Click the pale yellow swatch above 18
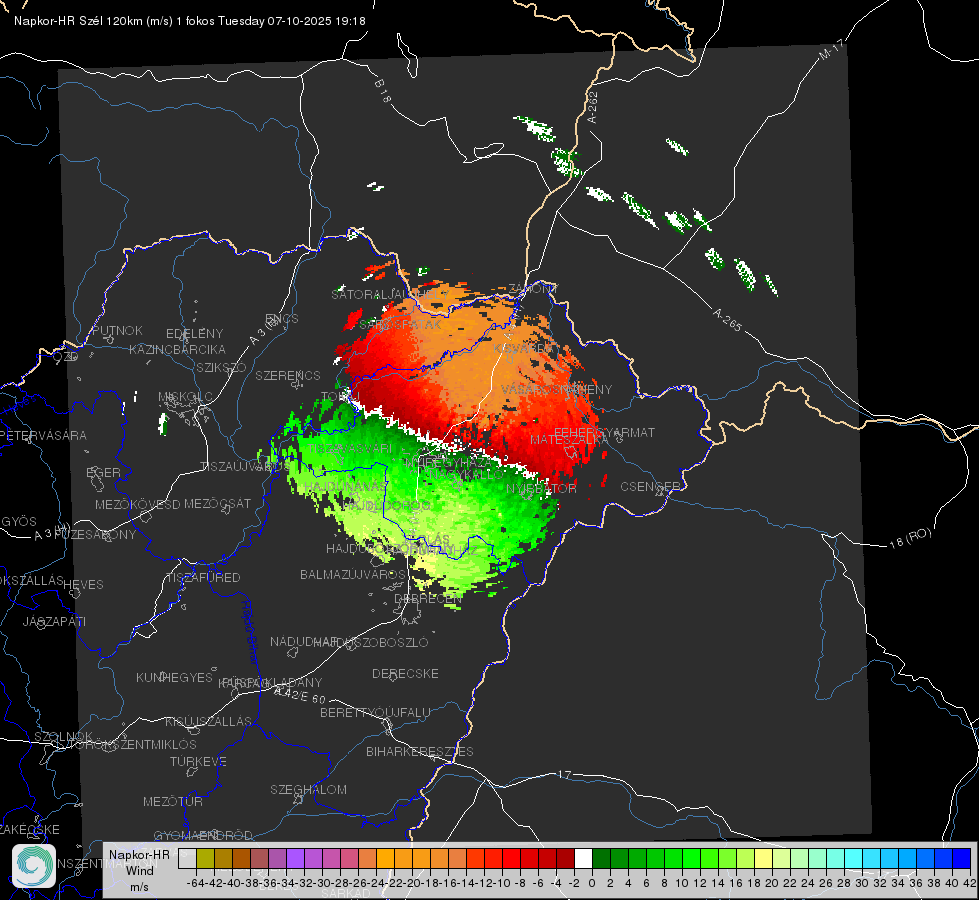 click(764, 859)
